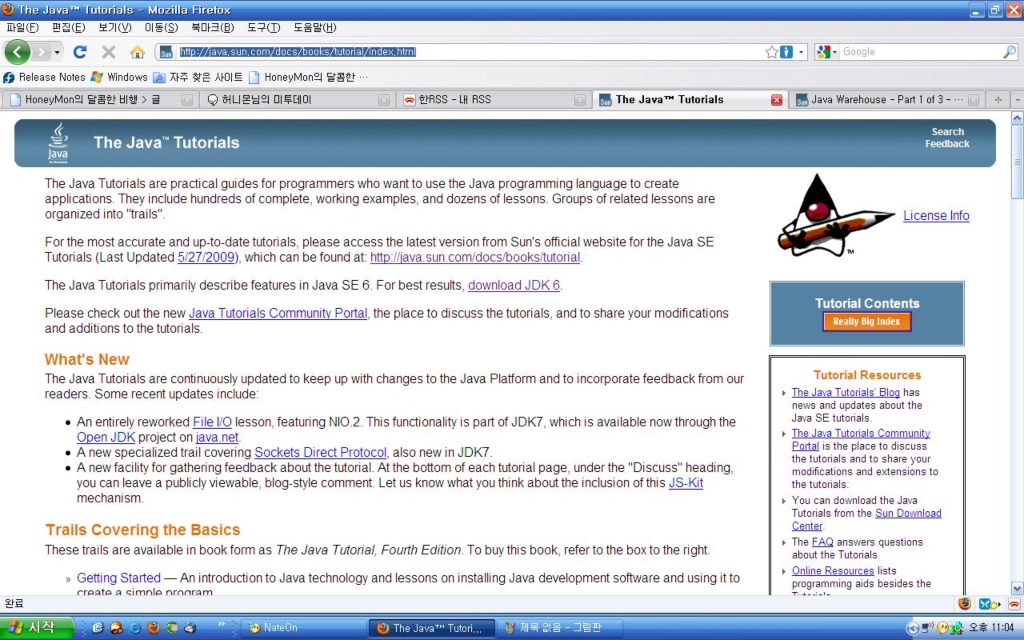This screenshot has width=1024, height=640.
Task: Open the License Info link
Action: pyautogui.click(x=936, y=216)
